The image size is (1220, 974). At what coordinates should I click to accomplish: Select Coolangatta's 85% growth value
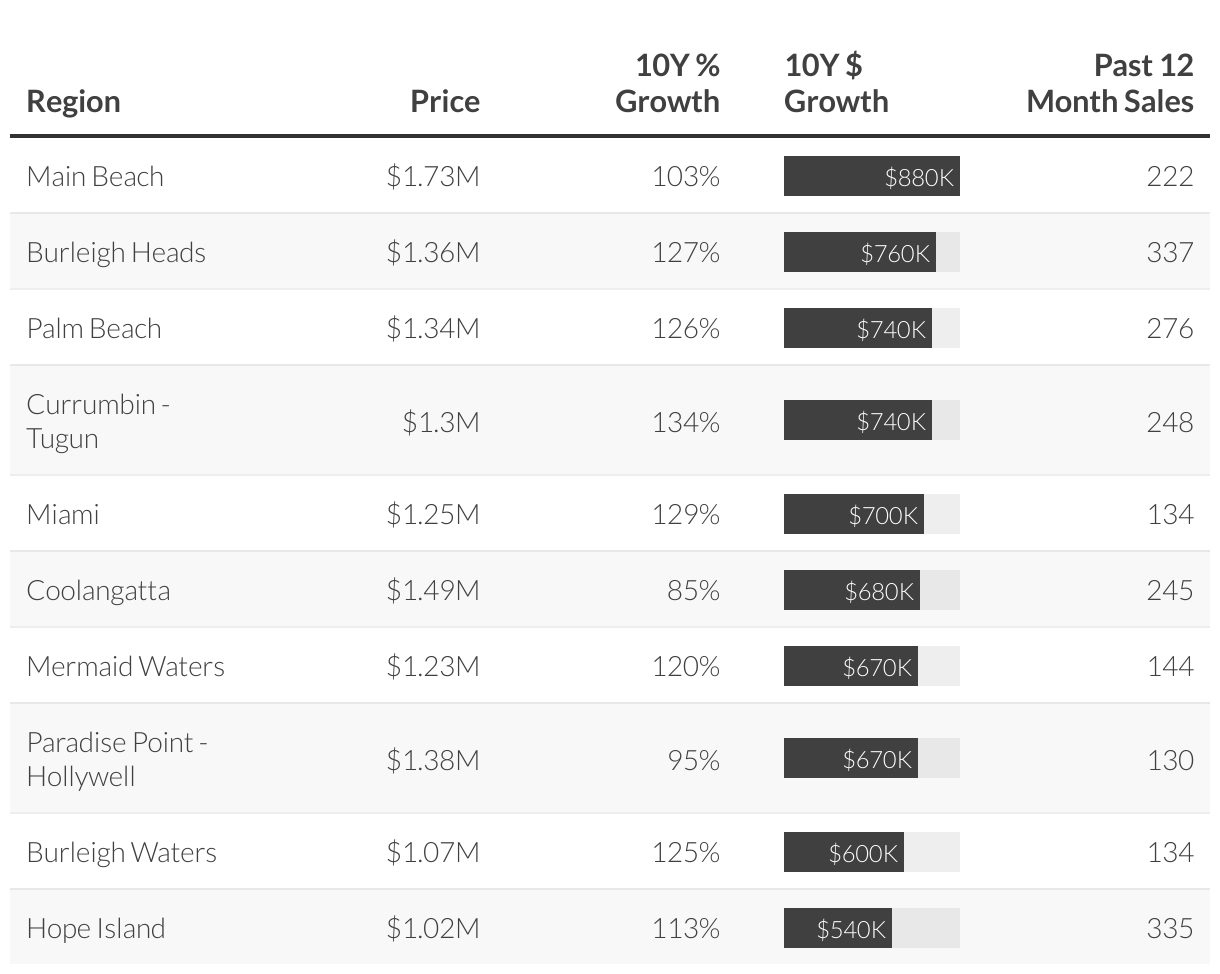[693, 591]
